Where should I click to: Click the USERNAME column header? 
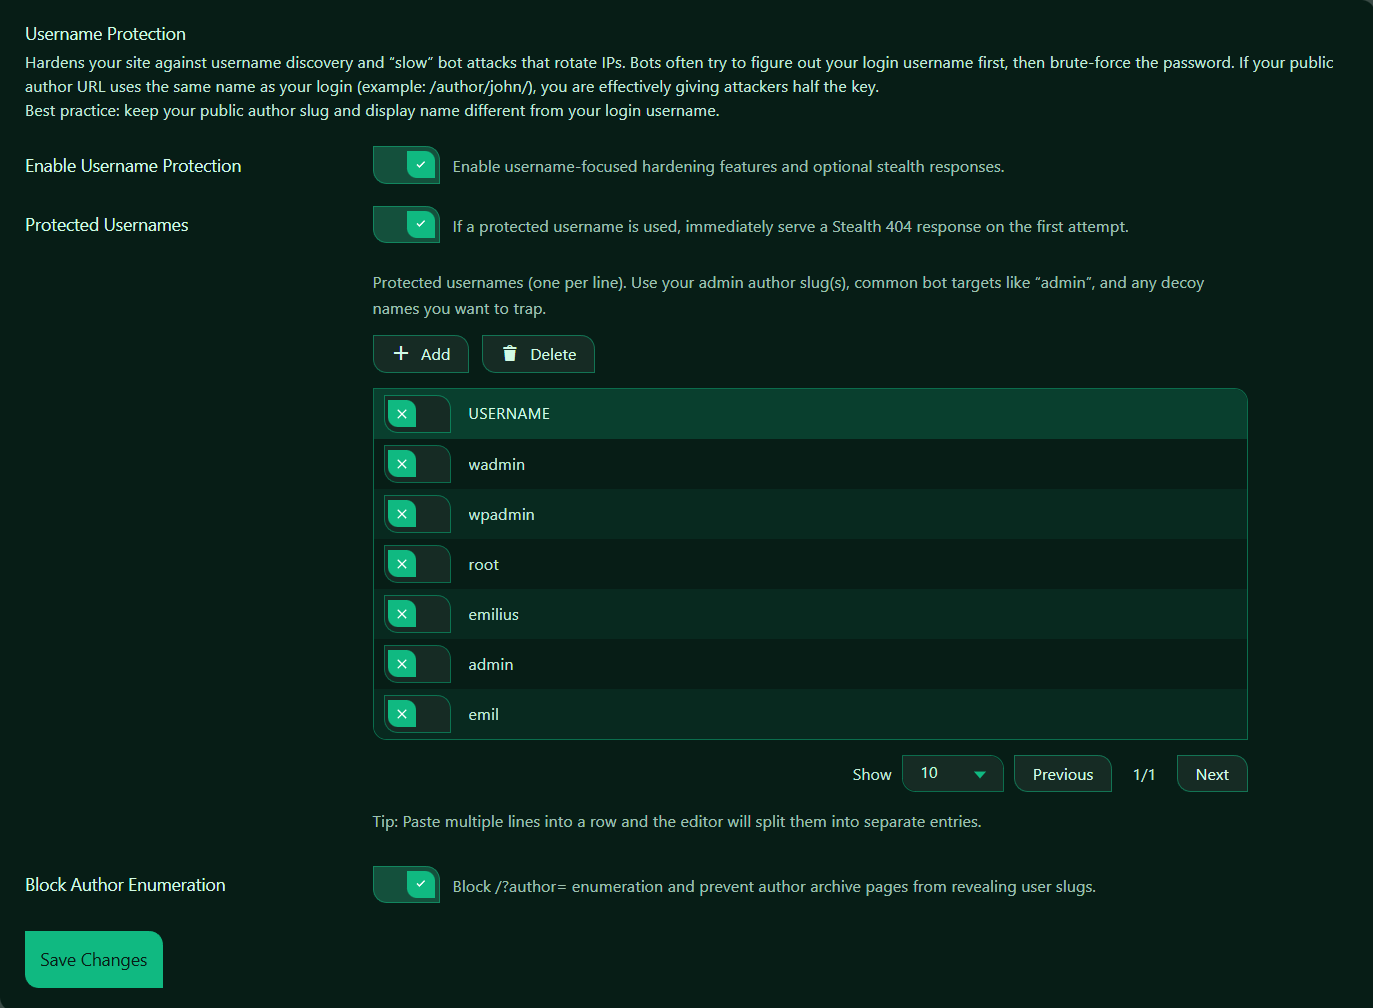click(x=509, y=414)
